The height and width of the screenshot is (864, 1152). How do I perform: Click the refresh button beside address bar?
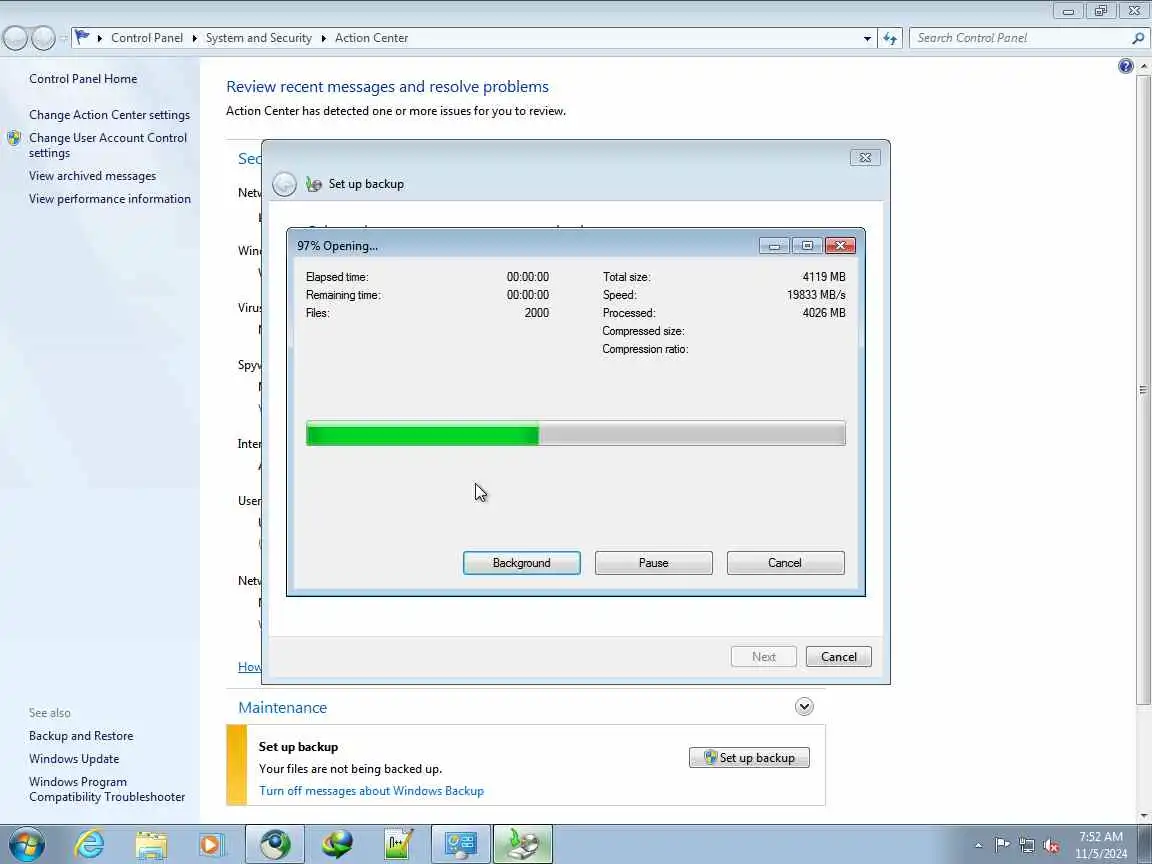pyautogui.click(x=890, y=38)
